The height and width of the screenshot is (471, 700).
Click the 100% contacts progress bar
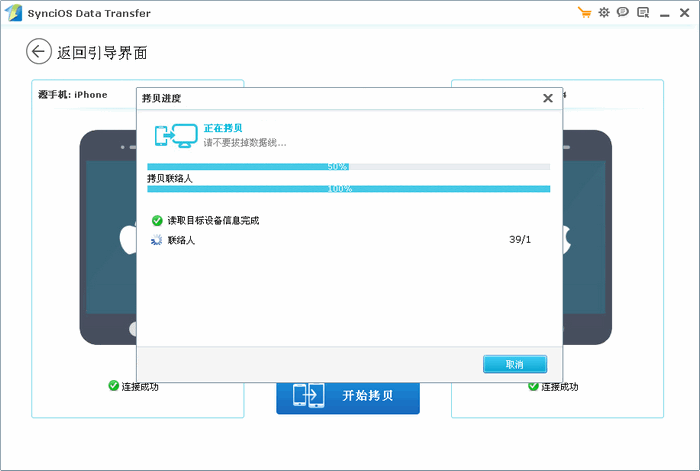click(x=349, y=189)
